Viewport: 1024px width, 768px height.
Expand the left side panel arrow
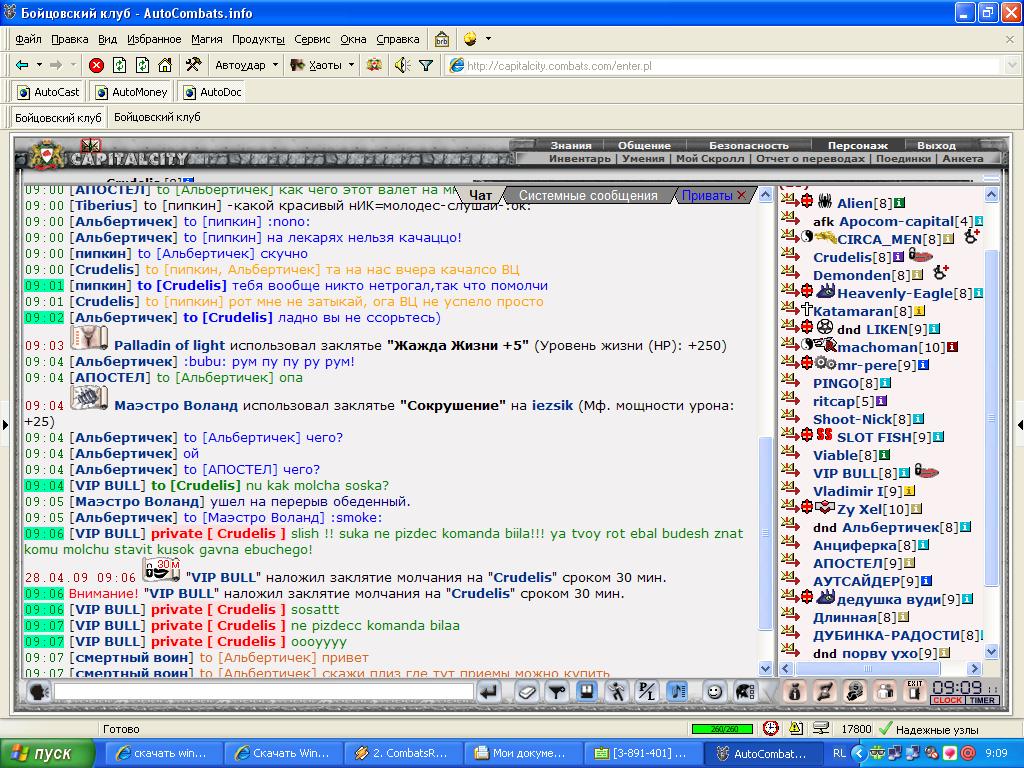[x=5, y=425]
